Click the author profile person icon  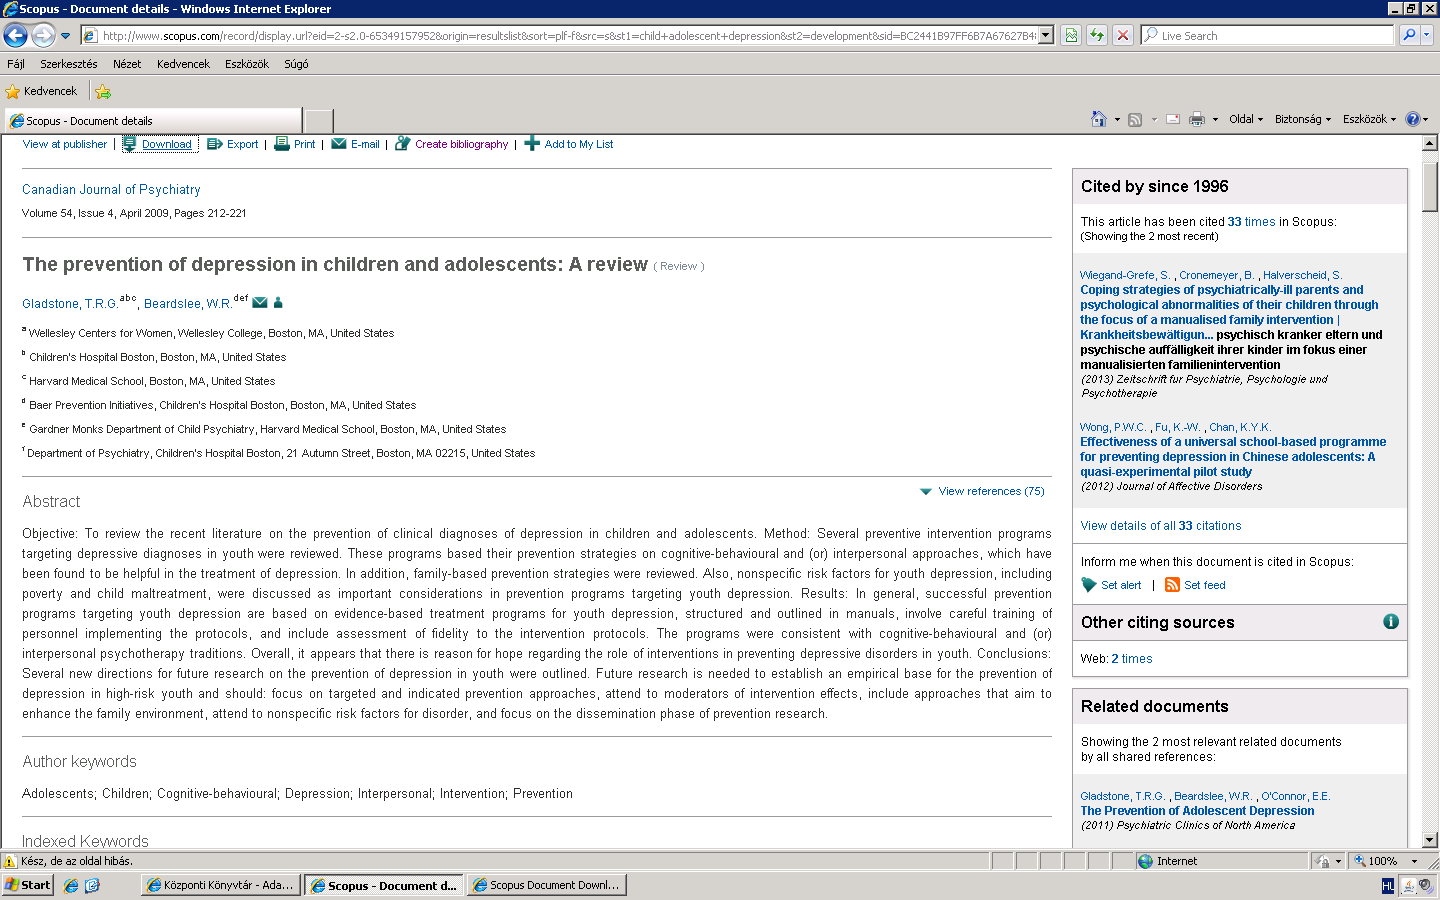point(278,303)
